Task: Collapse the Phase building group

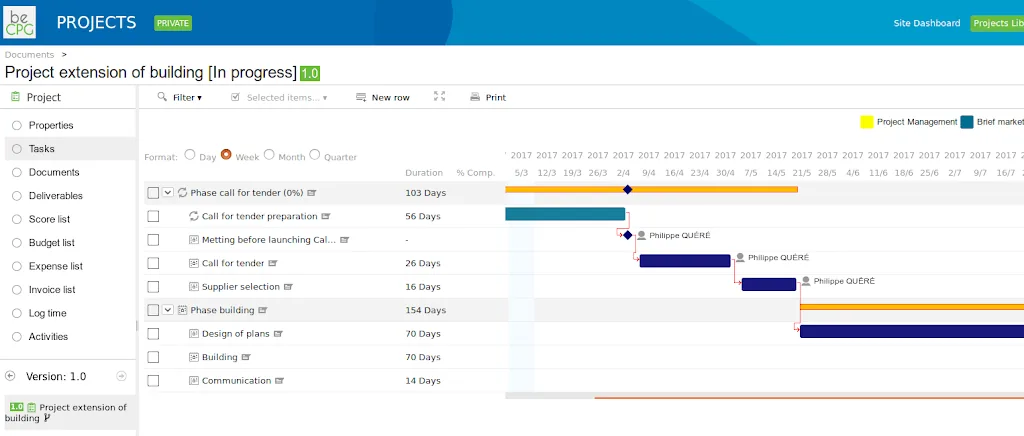Action: point(168,310)
